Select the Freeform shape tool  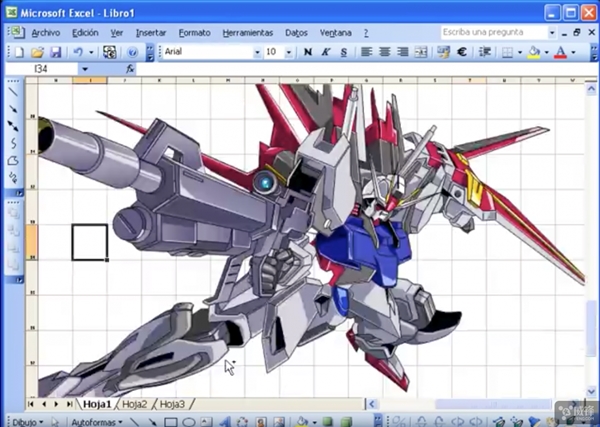tap(14, 160)
